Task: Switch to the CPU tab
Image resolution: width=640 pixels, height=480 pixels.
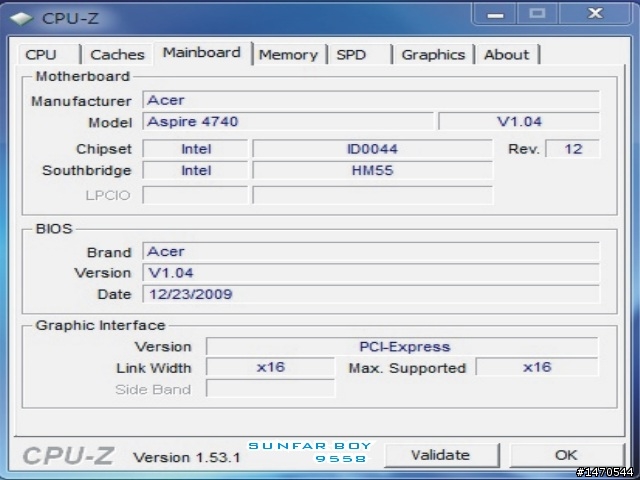Action: pos(49,54)
